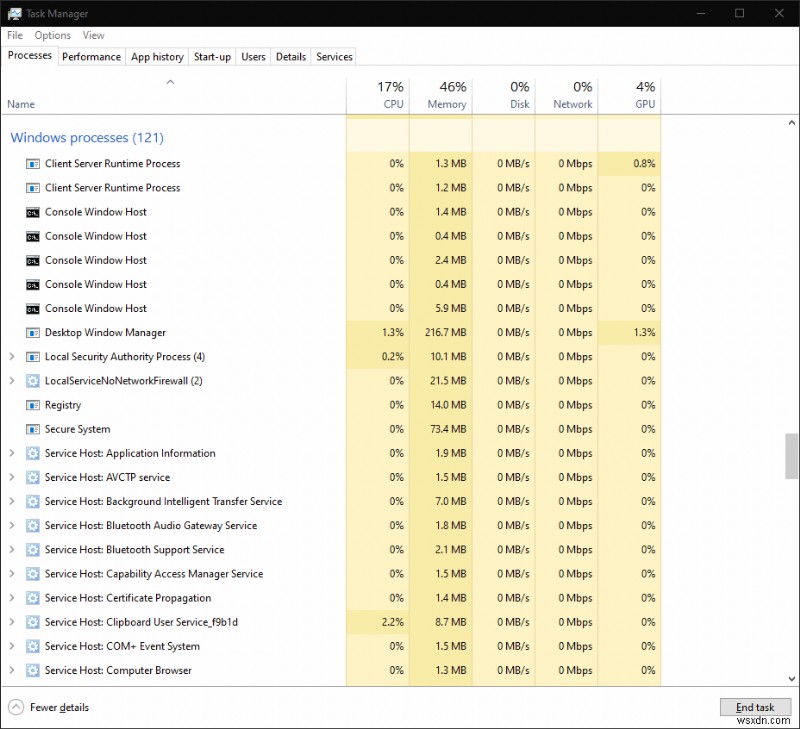Expand the Service Host: Application Information entry
This screenshot has width=800, height=729.
pyautogui.click(x=10, y=453)
